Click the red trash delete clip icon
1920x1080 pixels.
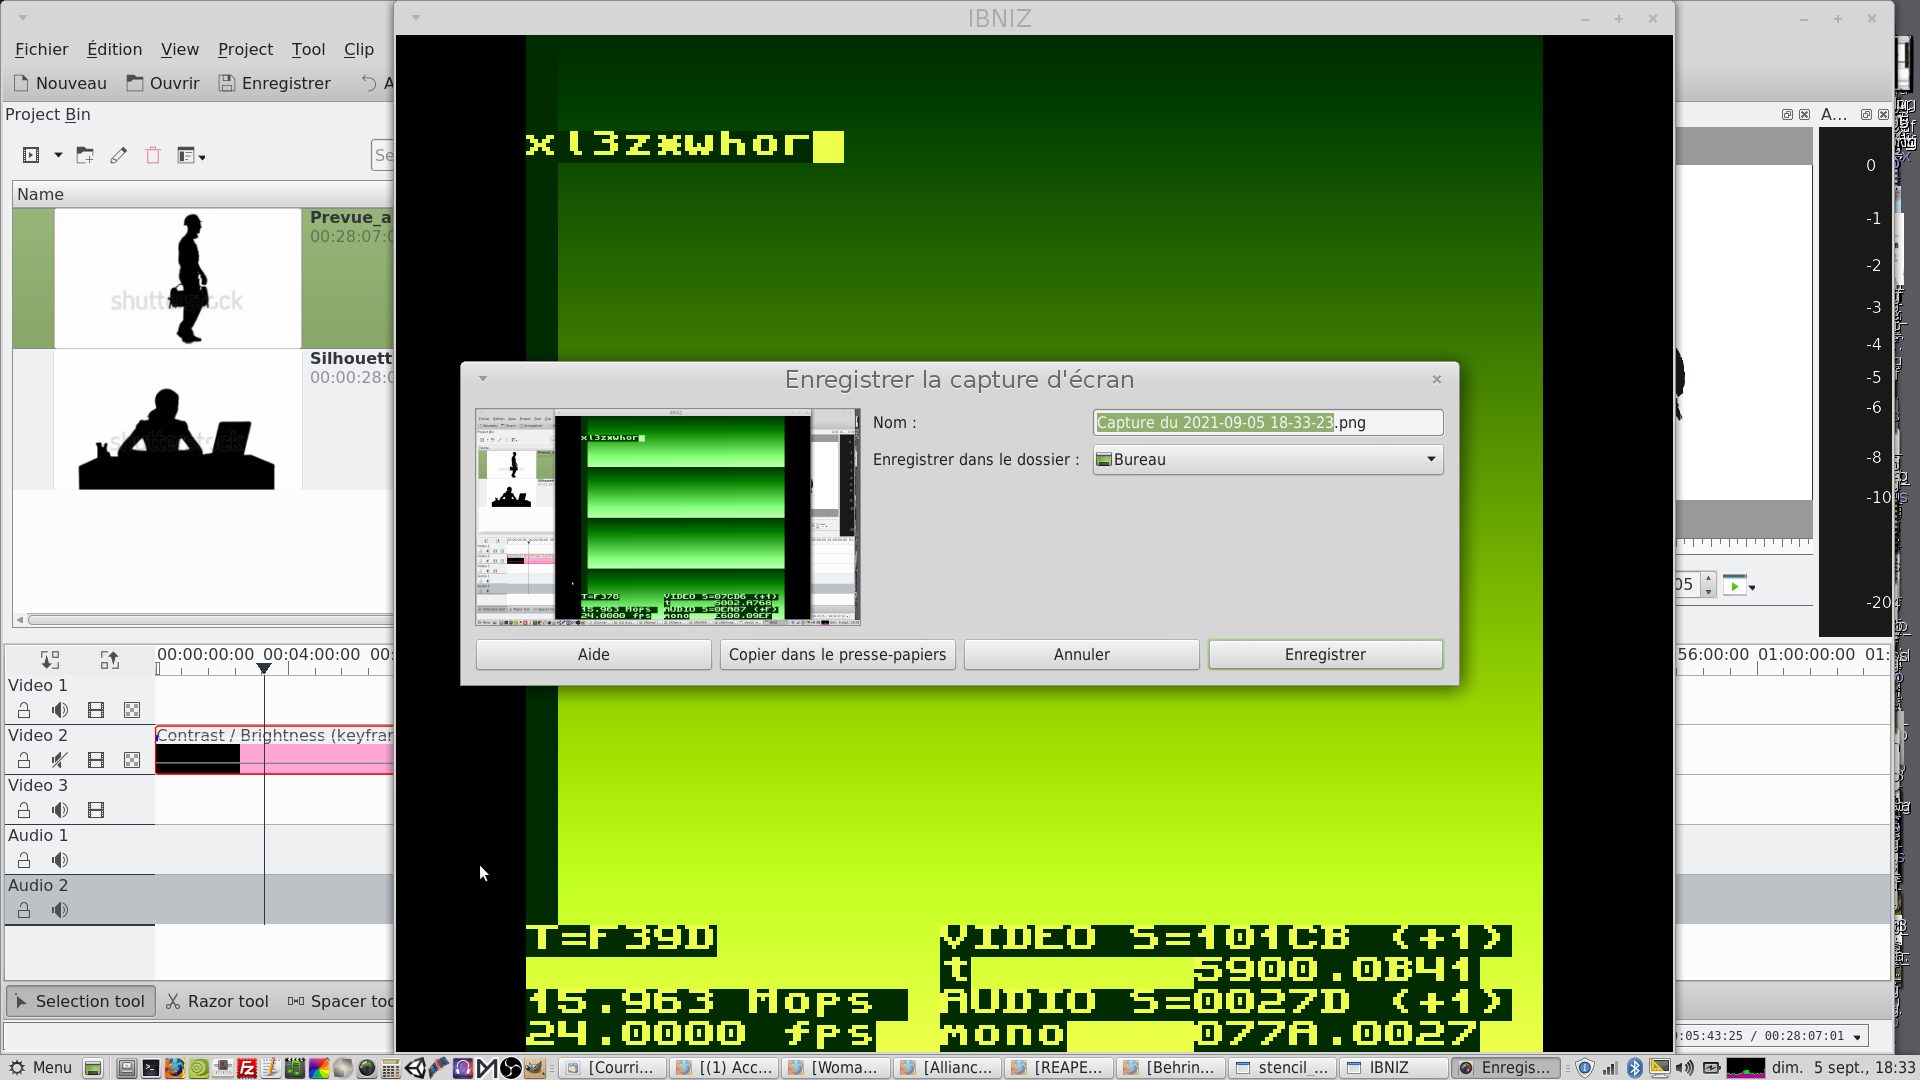point(153,155)
